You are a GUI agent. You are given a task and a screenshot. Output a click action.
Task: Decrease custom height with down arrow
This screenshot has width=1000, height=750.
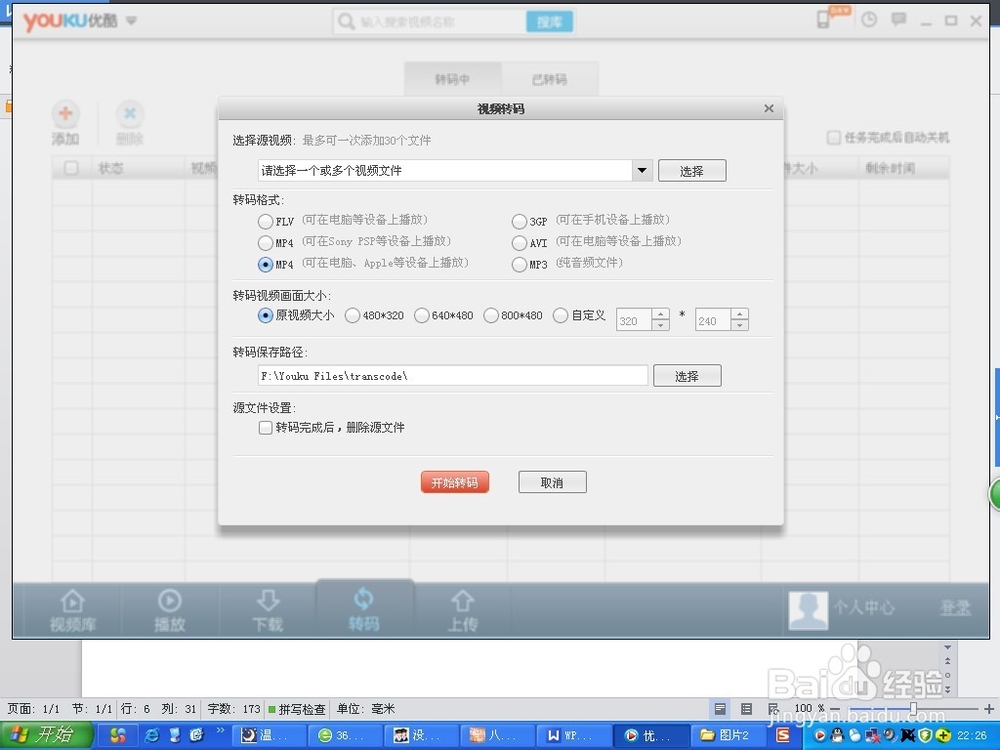click(x=740, y=326)
